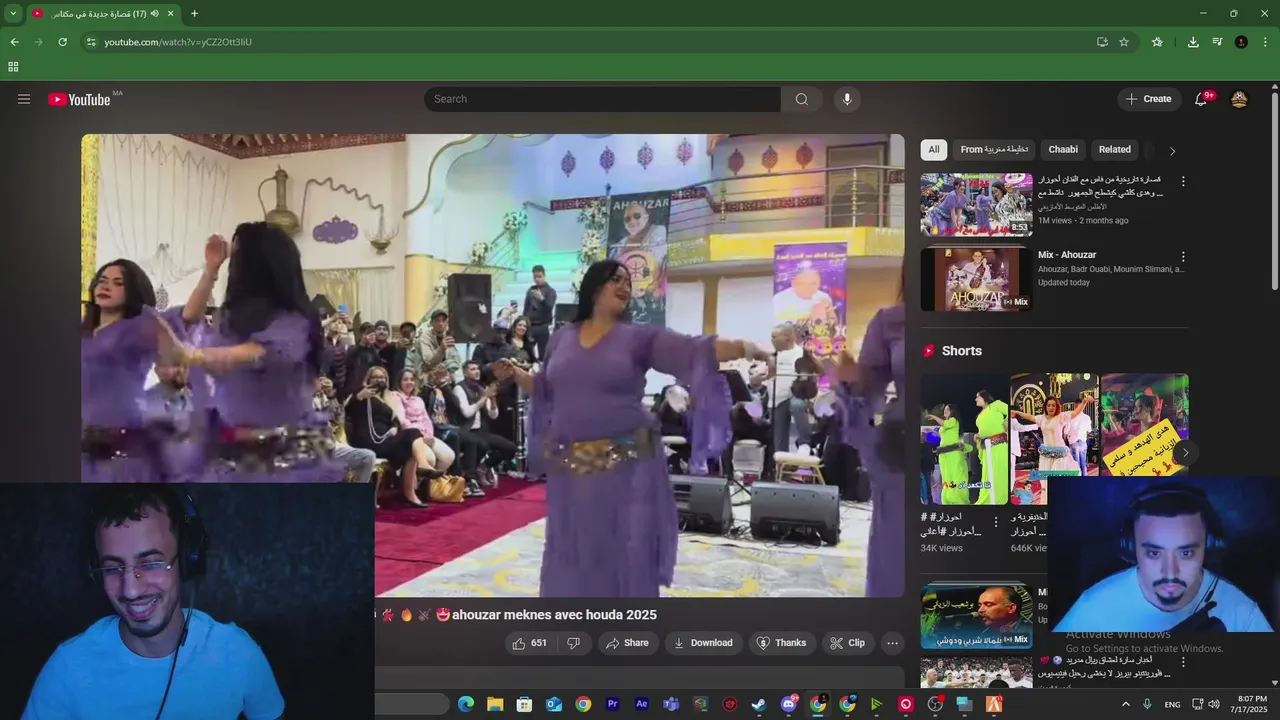
Task: Create a Clip of the video
Action: (x=847, y=643)
